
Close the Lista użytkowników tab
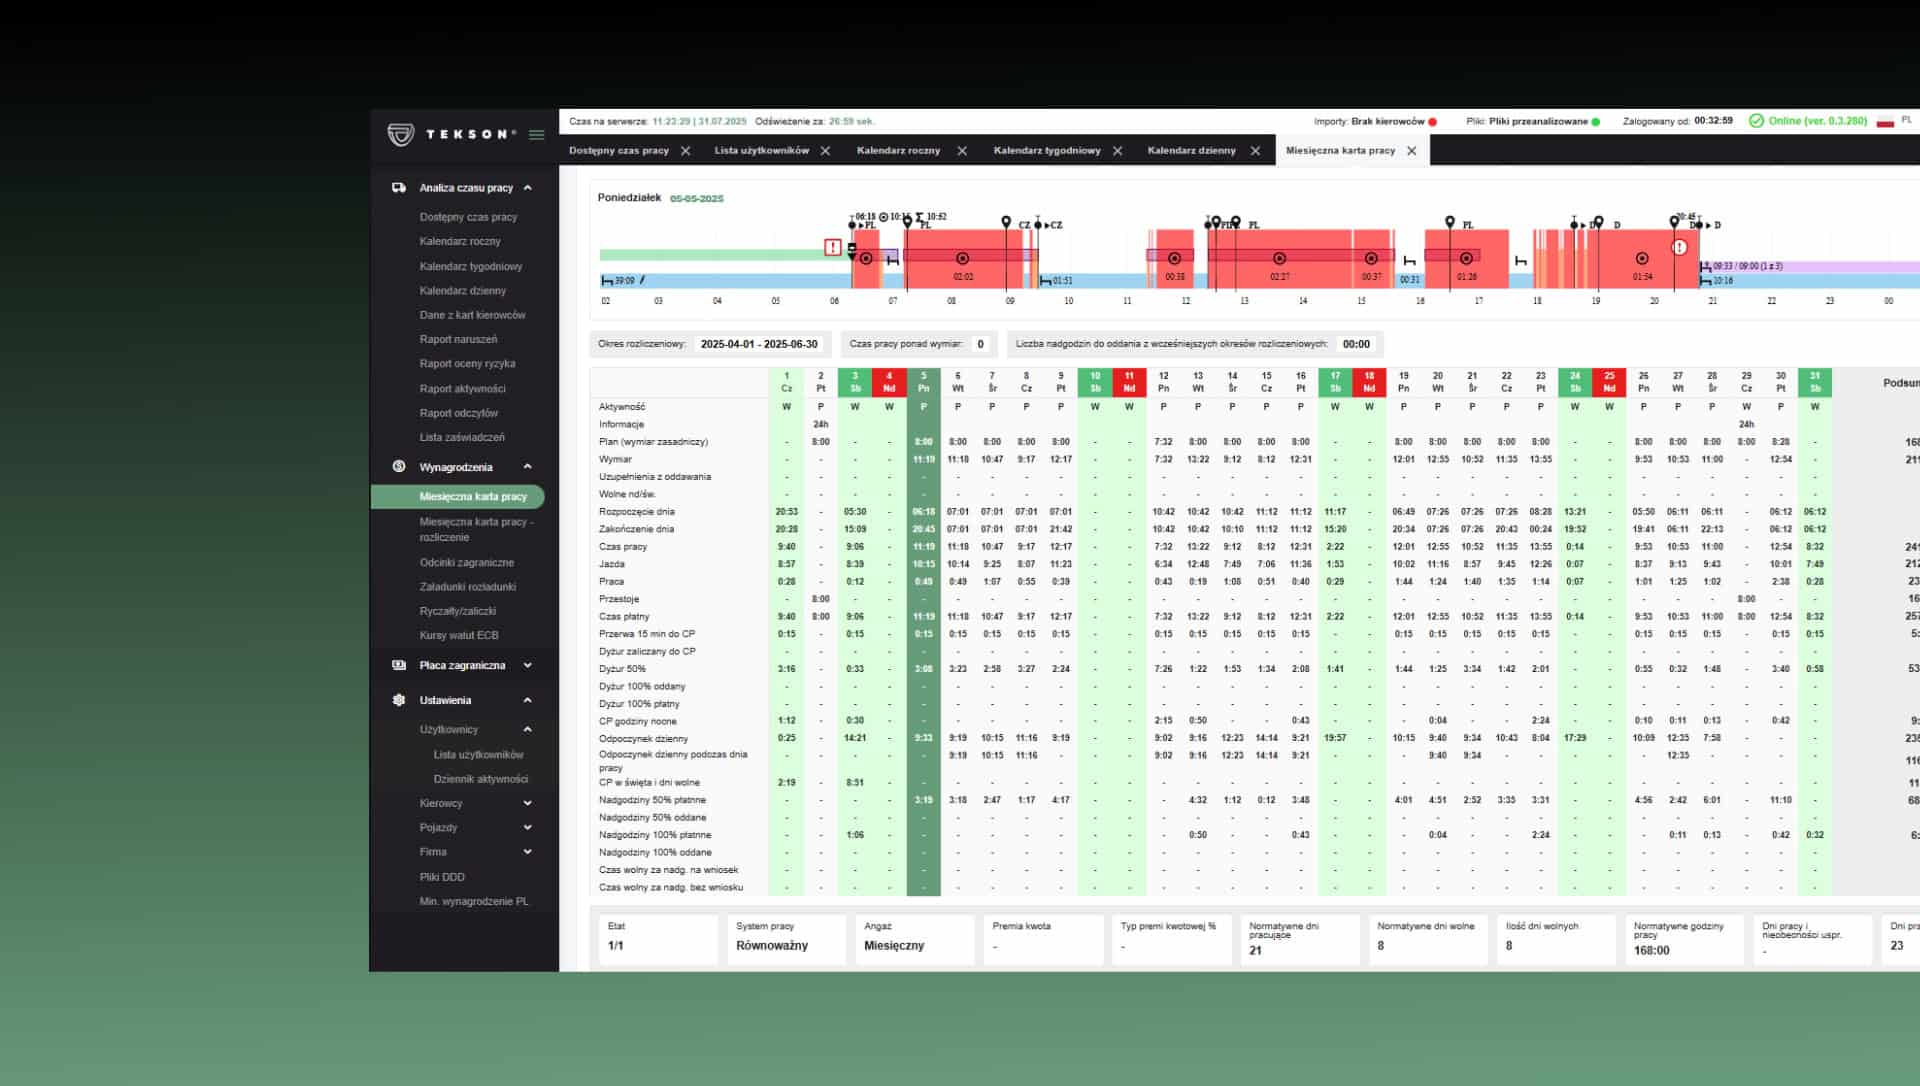825,151
